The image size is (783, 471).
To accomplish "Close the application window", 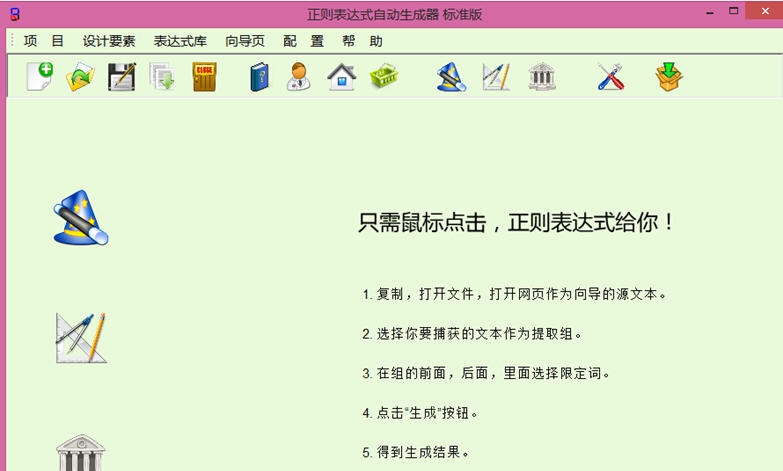I will (x=765, y=11).
